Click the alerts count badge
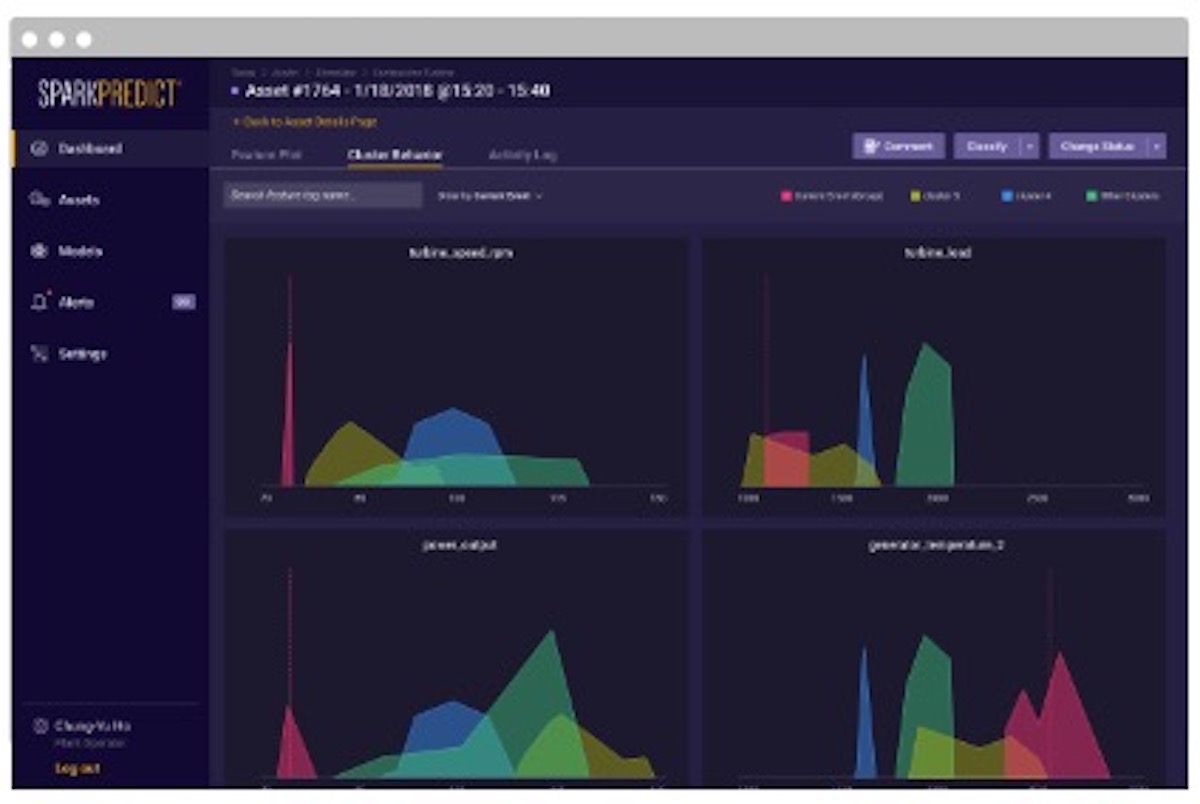The width and height of the screenshot is (1200, 804). point(183,302)
